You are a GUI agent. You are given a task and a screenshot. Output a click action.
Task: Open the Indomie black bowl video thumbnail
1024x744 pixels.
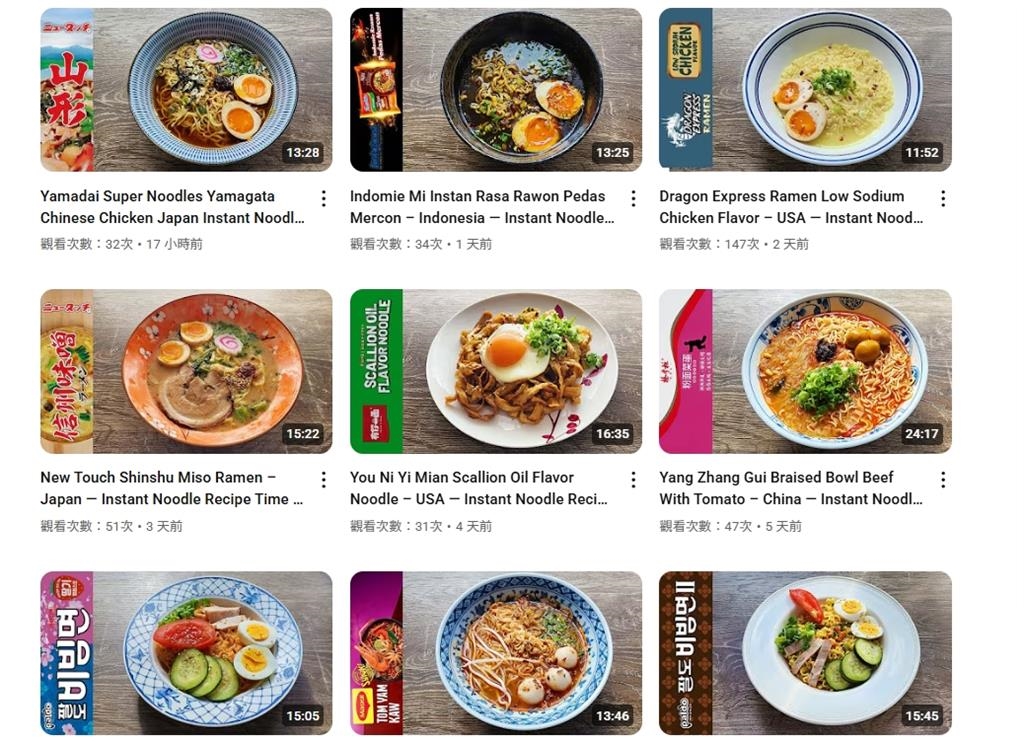[496, 89]
